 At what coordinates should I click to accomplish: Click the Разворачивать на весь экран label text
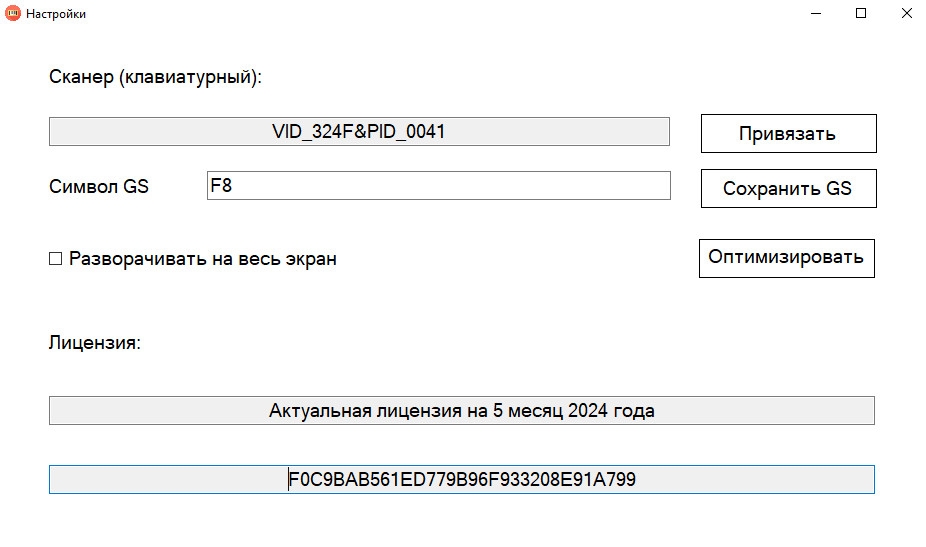(202, 259)
